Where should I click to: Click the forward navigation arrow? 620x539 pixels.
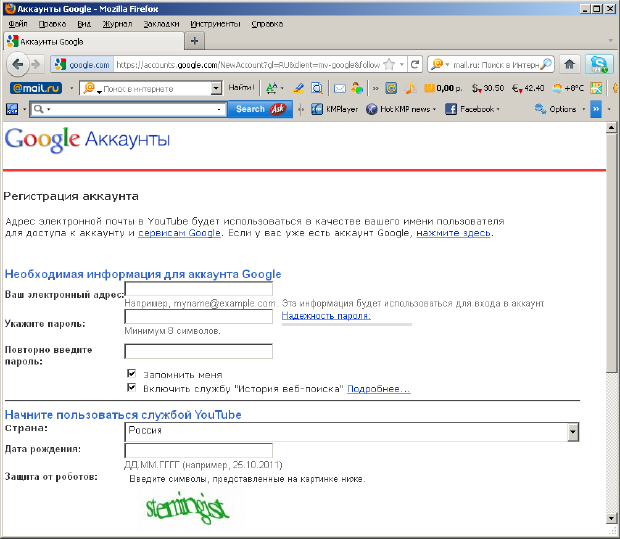point(36,64)
